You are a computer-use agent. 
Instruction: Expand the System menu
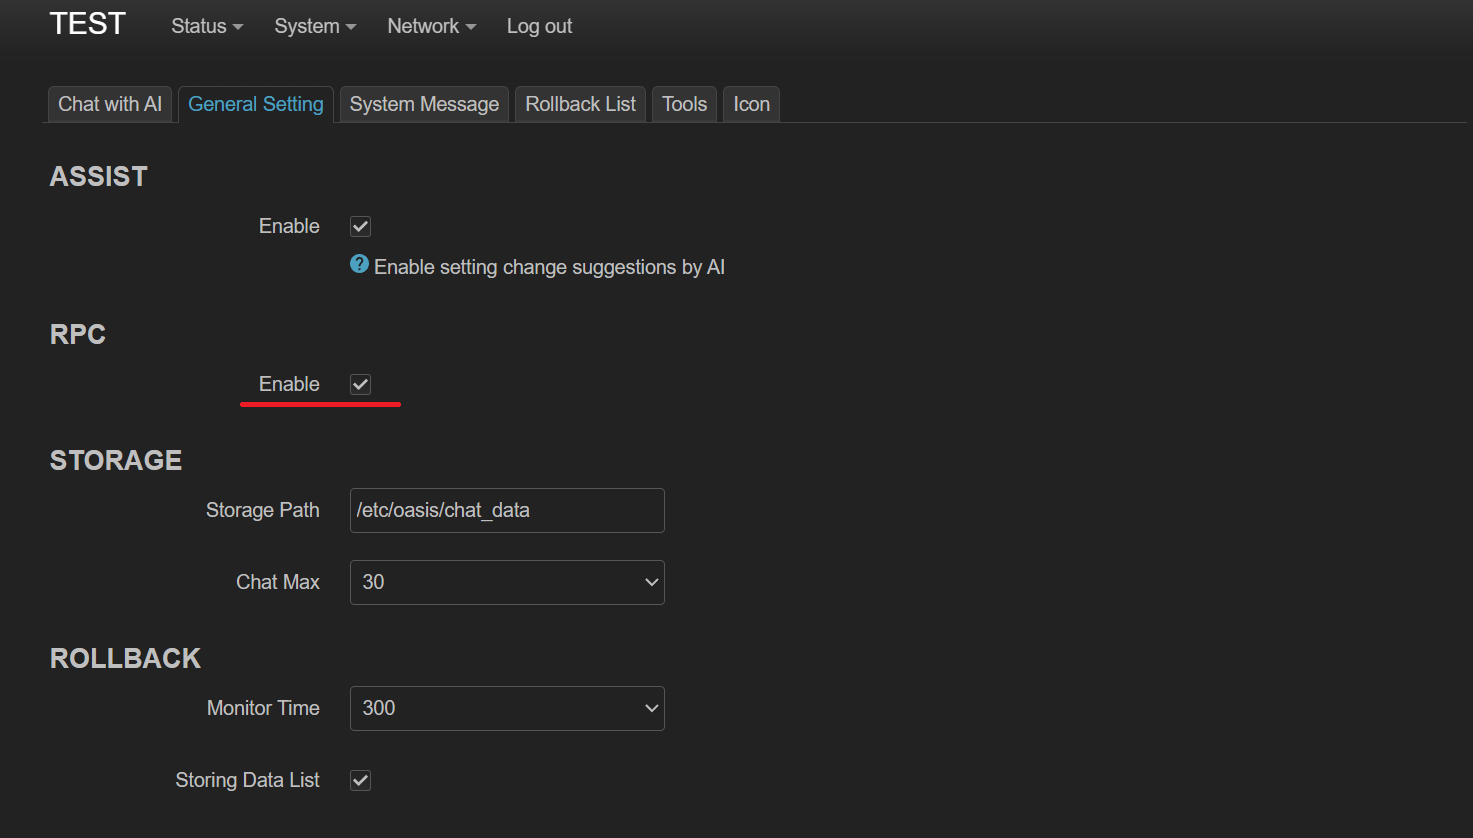315,27
